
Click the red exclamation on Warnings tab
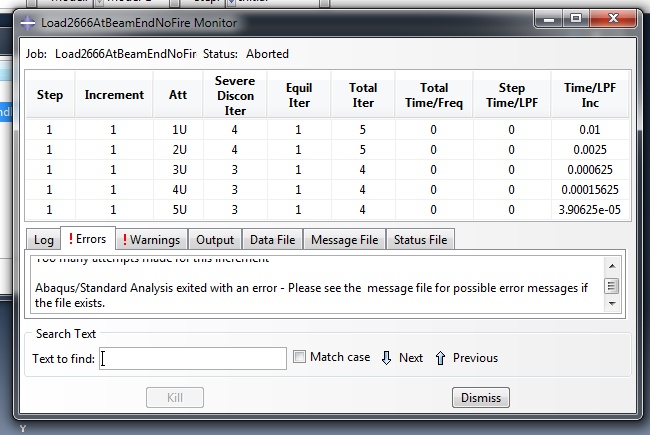click(124, 240)
